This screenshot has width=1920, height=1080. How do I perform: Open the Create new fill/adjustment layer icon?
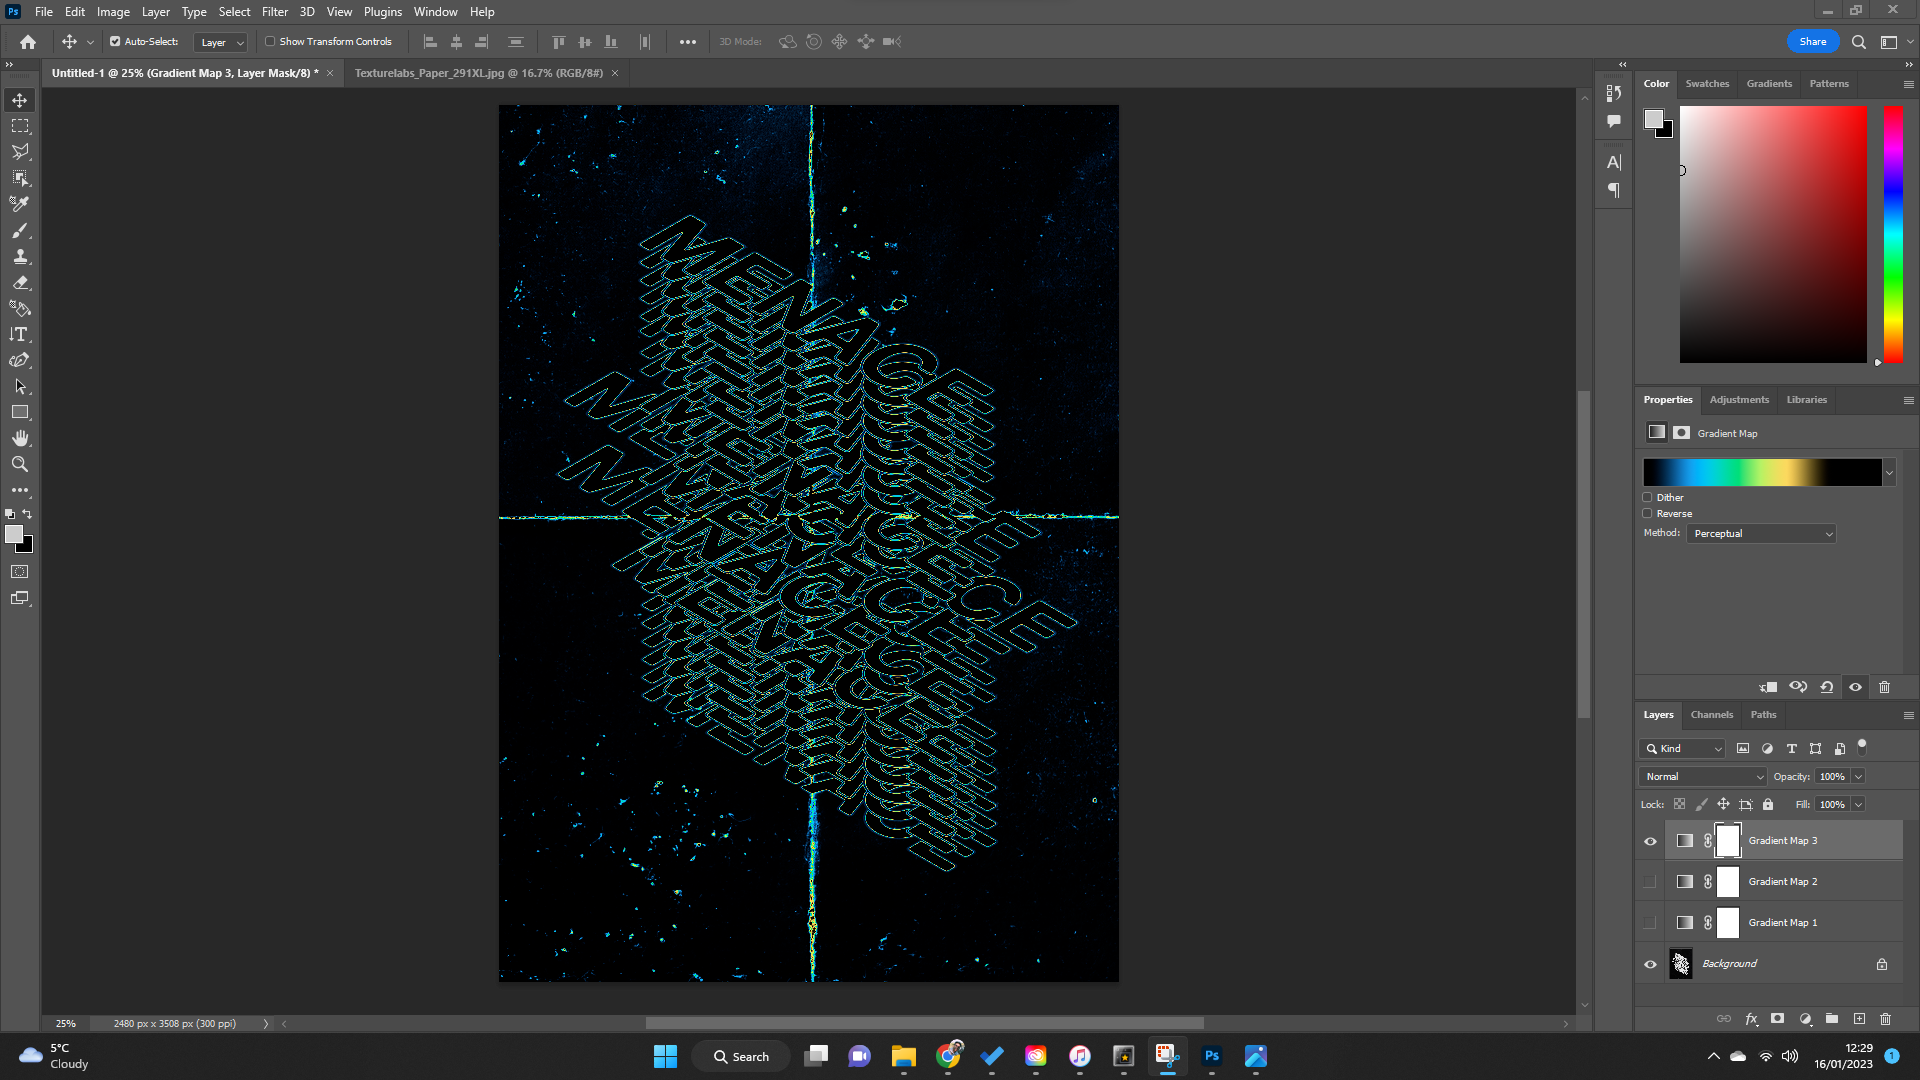tap(1806, 1019)
